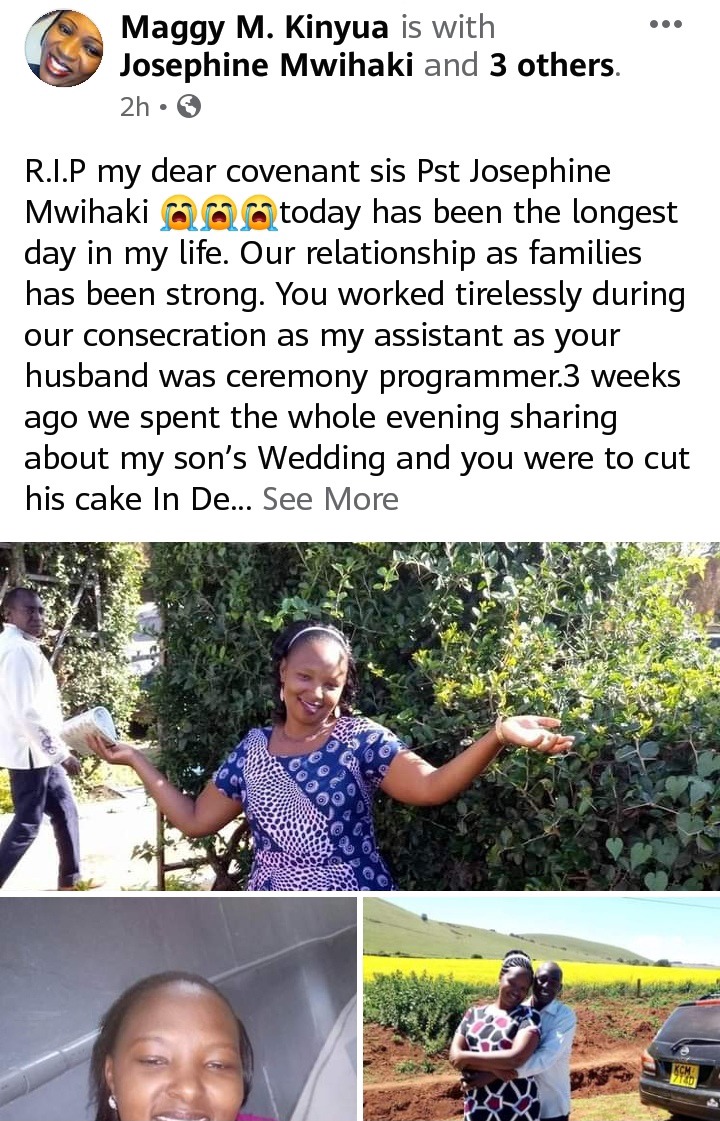The width and height of the screenshot is (720, 1121).
Task: Open large photo of woman in blue dress
Action: pos(360,716)
